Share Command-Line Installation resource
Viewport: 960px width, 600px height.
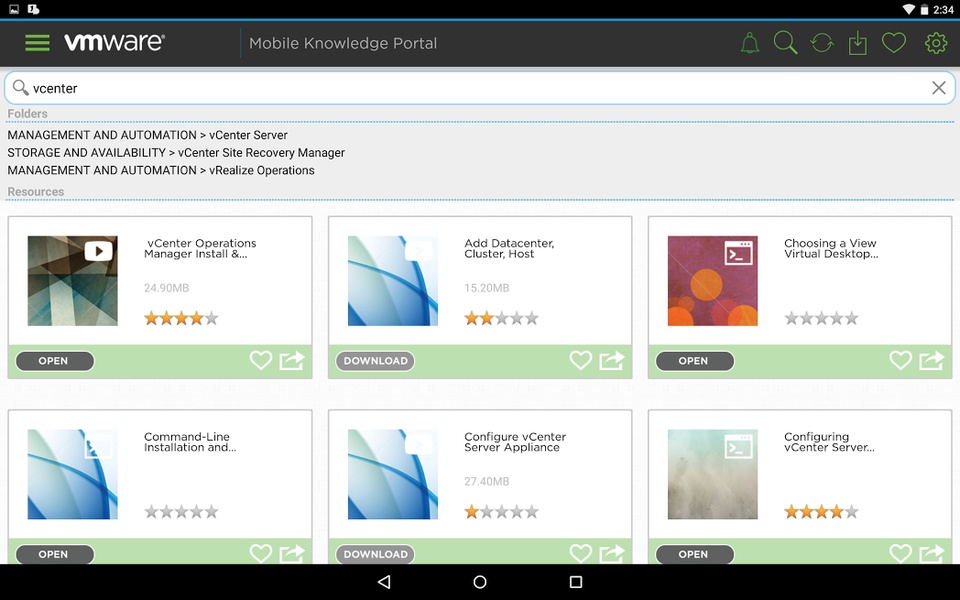pos(292,553)
